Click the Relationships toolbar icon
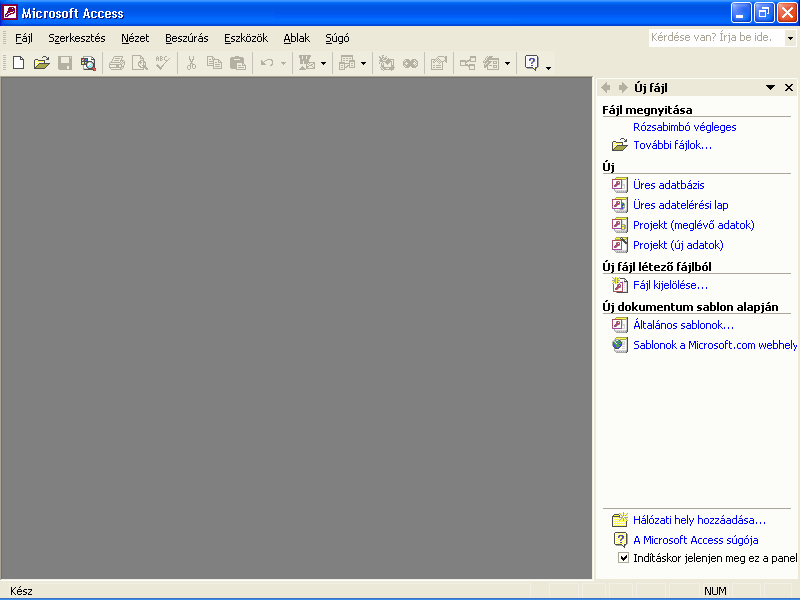Image resolution: width=800 pixels, height=600 pixels. pyautogui.click(x=468, y=63)
